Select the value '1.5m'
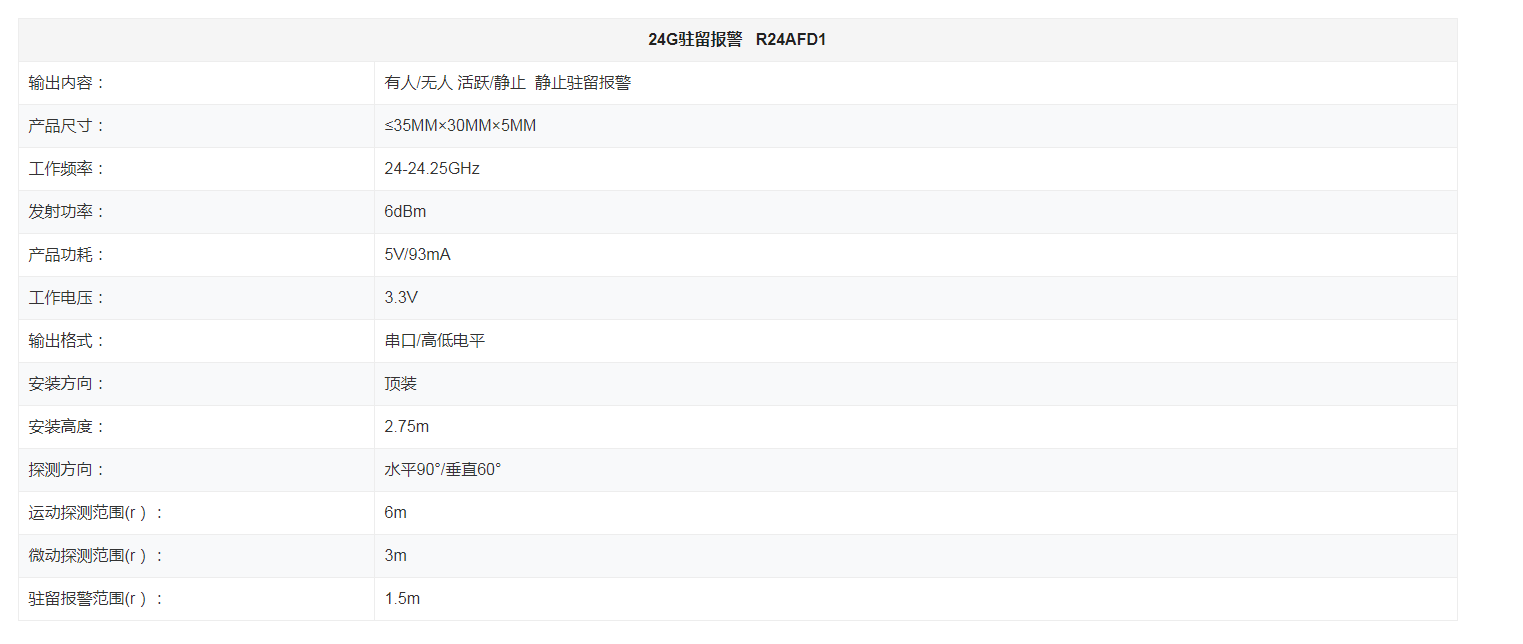1523x644 pixels. coord(402,599)
